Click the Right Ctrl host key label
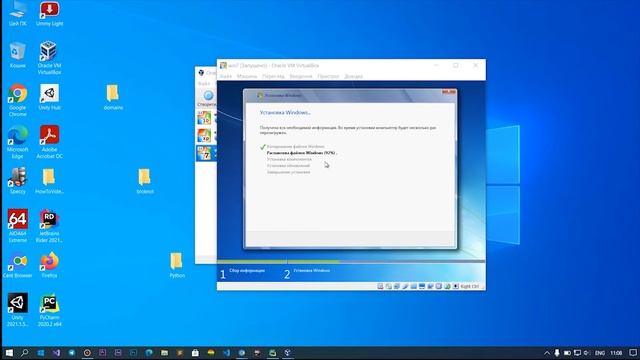 point(469,287)
